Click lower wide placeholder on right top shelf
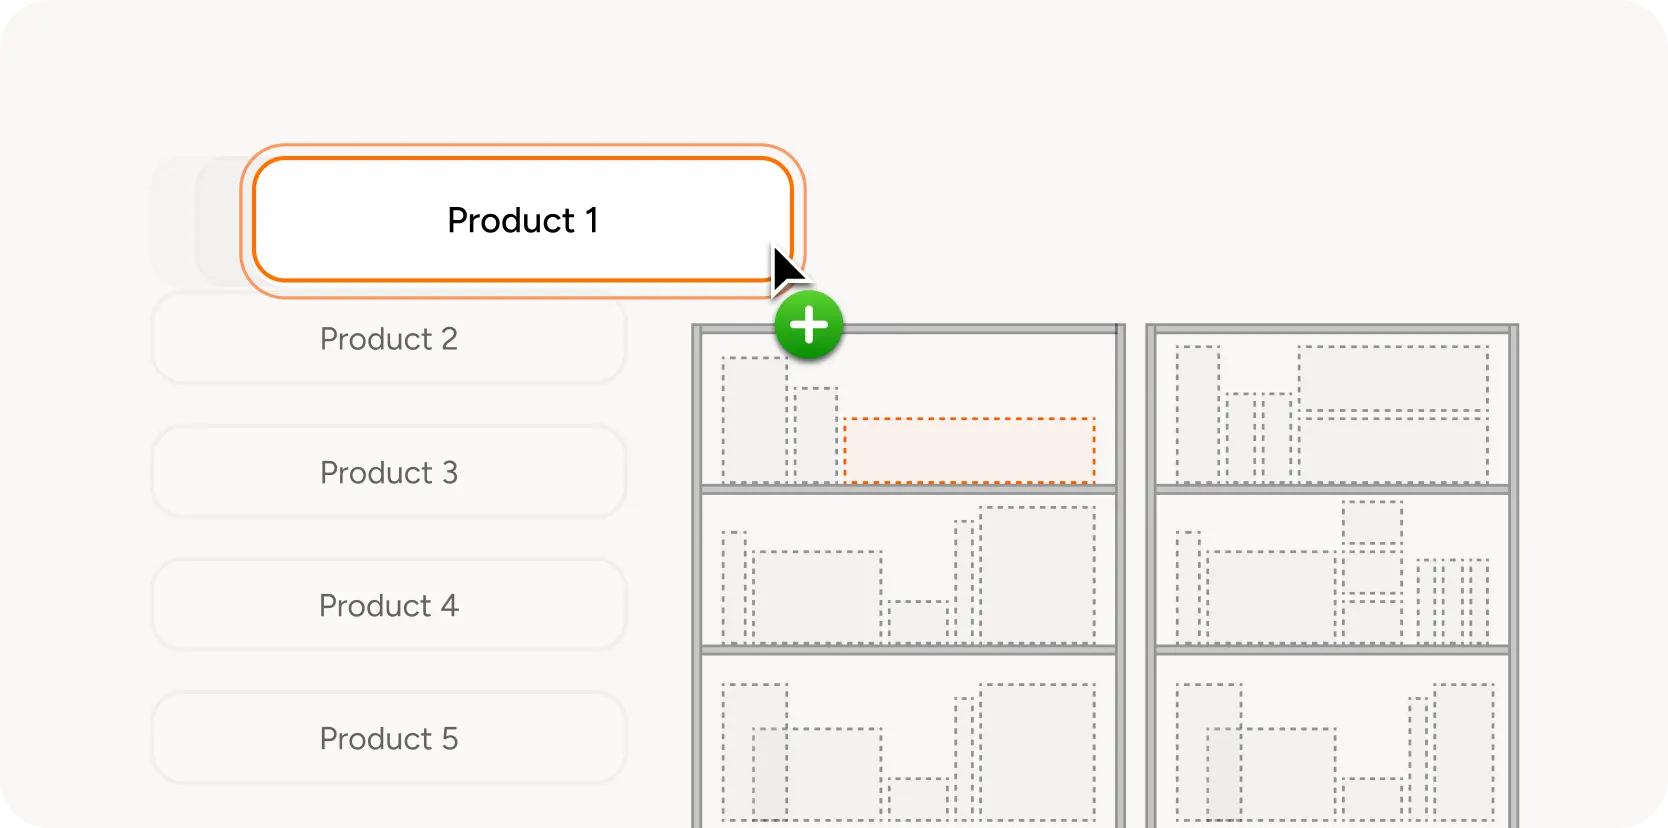Screen dimensions: 1668x828 1393,450
